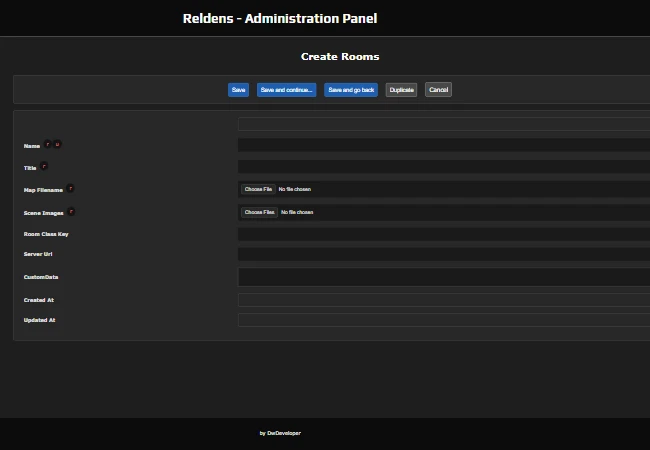The height and width of the screenshot is (450, 650).
Task: Click the blue Save button
Action: pos(238,90)
